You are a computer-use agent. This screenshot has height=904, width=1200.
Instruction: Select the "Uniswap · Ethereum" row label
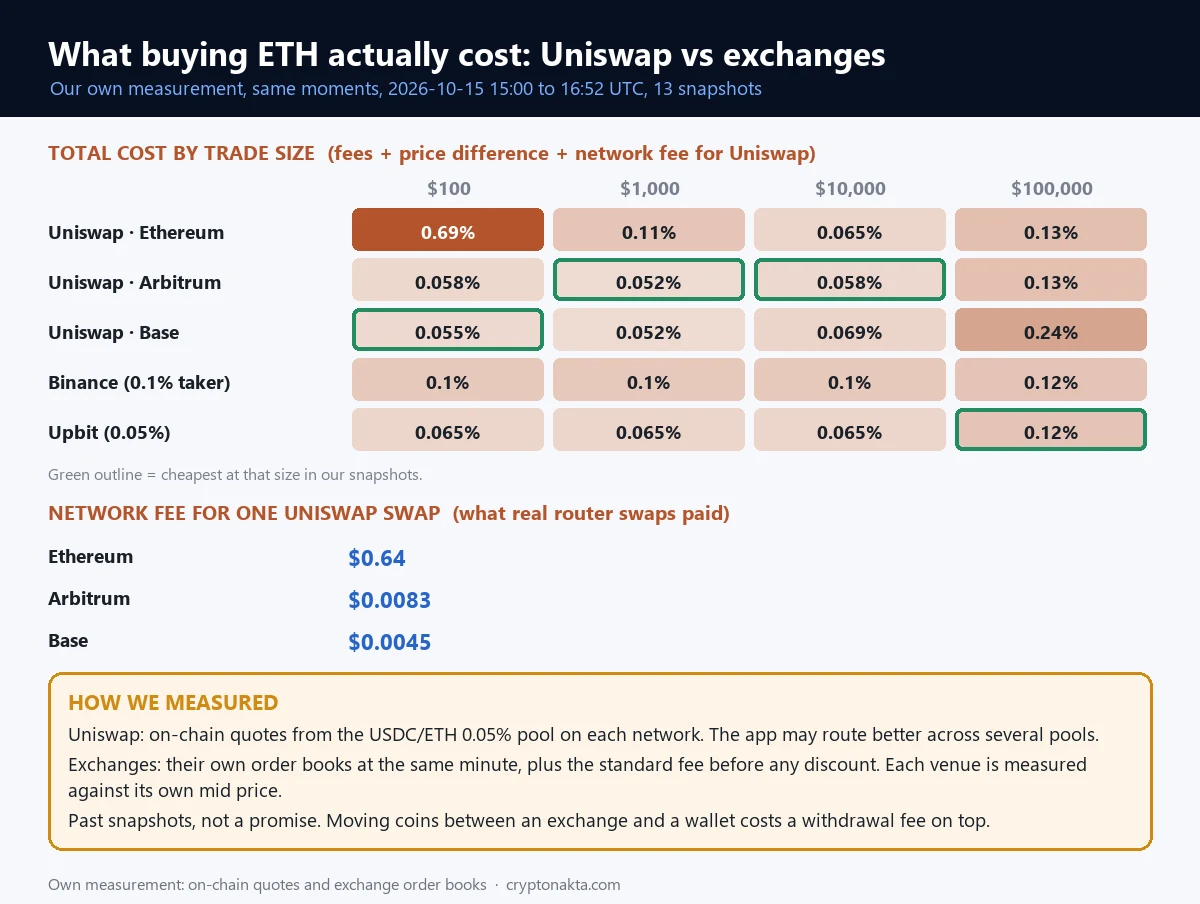(136, 233)
